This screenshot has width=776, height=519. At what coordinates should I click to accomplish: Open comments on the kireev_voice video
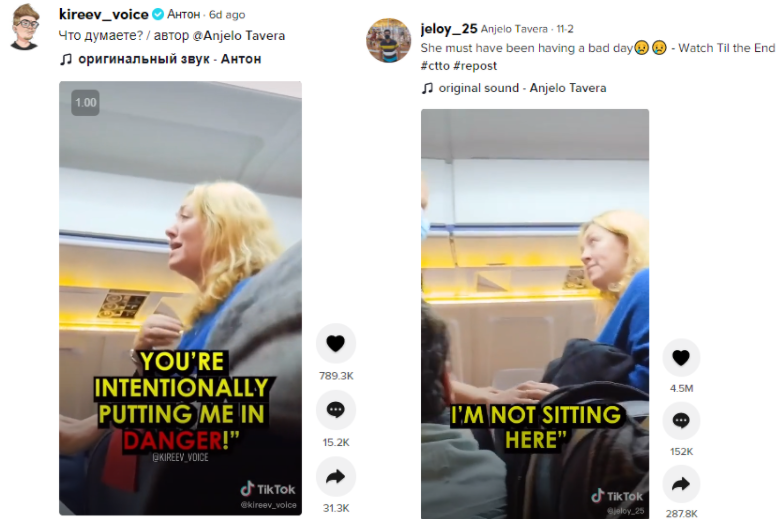336,410
